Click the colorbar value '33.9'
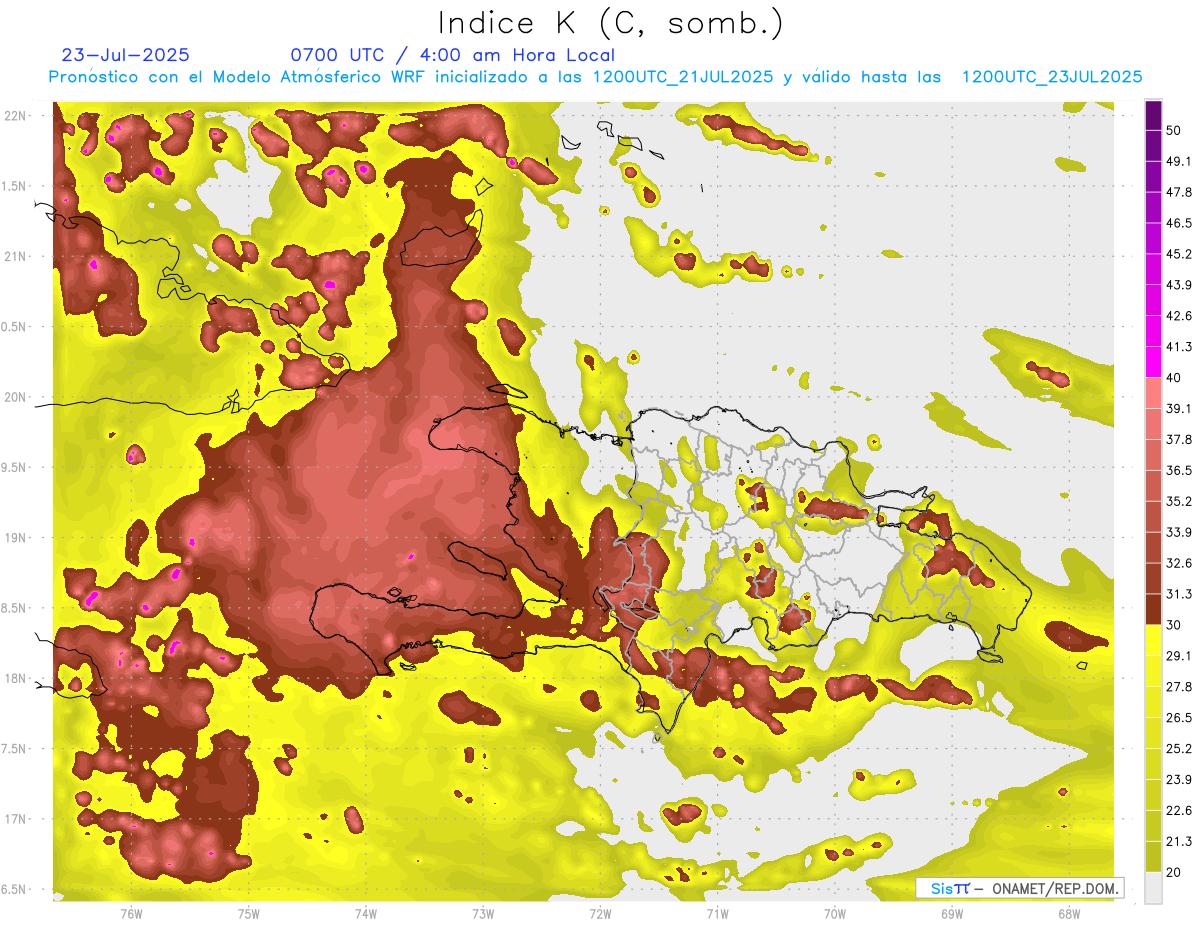 pyautogui.click(x=1179, y=532)
